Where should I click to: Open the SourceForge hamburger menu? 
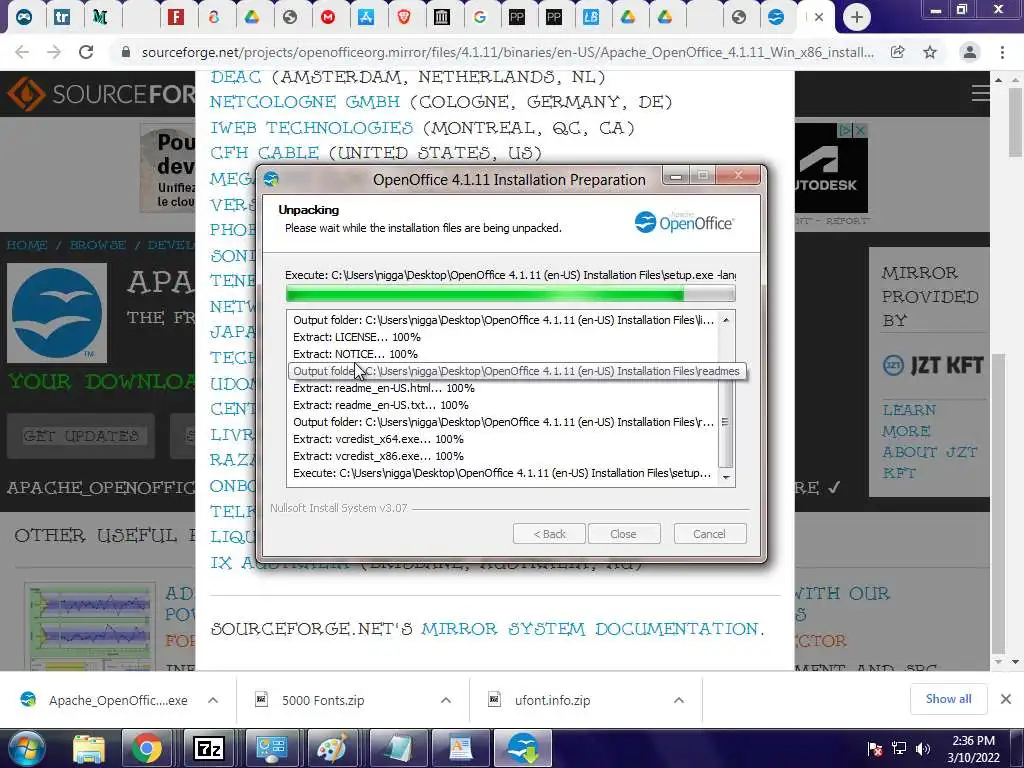pyautogui.click(x=979, y=93)
